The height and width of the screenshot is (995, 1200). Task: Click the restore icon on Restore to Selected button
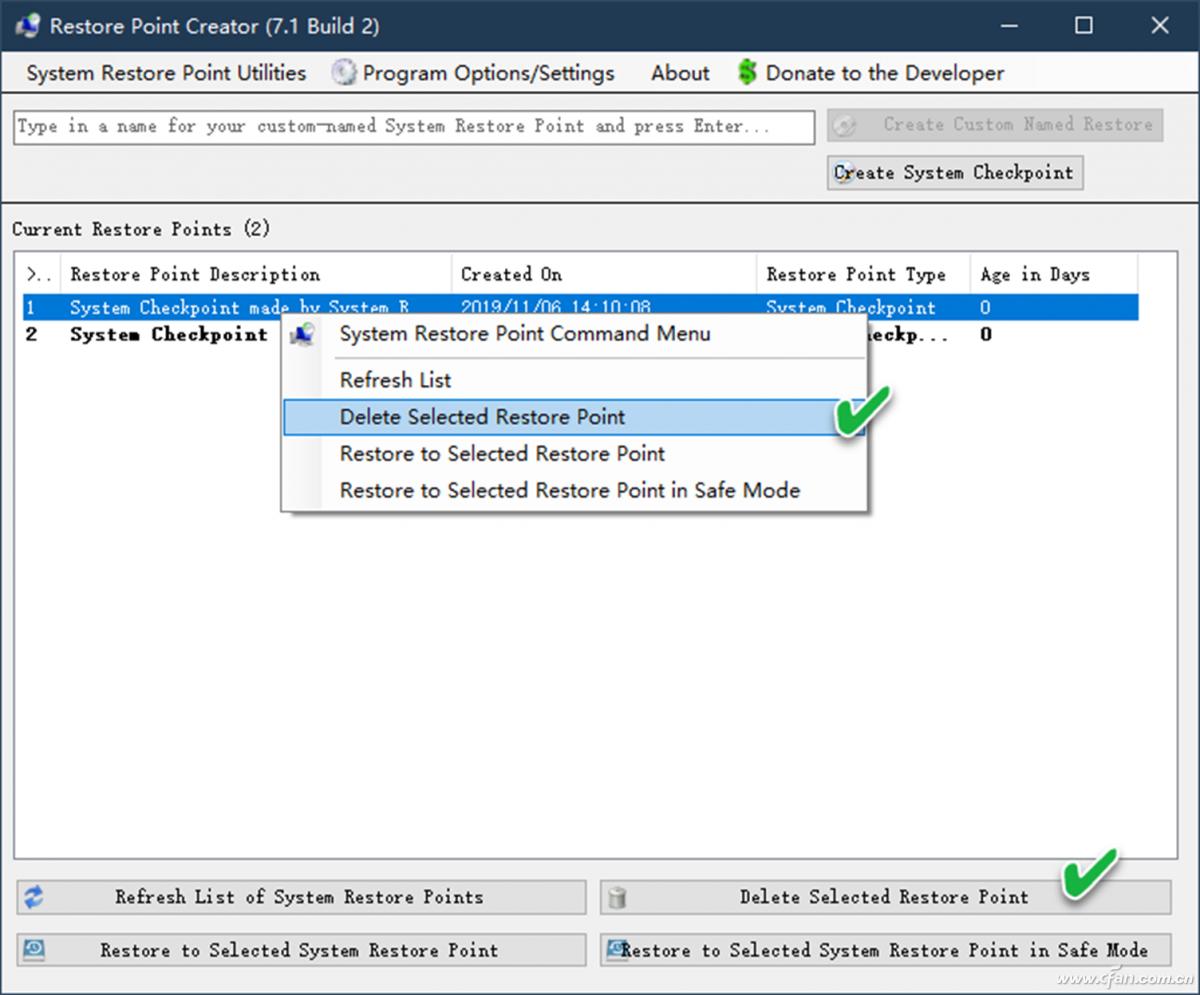[x=34, y=950]
